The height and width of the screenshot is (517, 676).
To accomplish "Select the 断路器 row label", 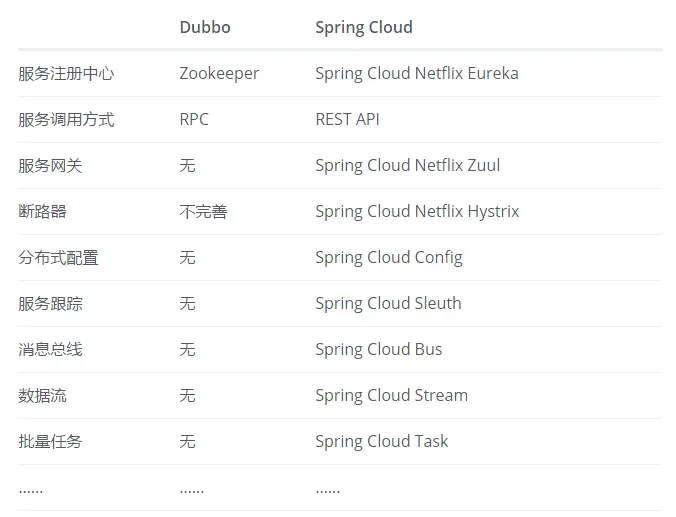I will [42, 212].
